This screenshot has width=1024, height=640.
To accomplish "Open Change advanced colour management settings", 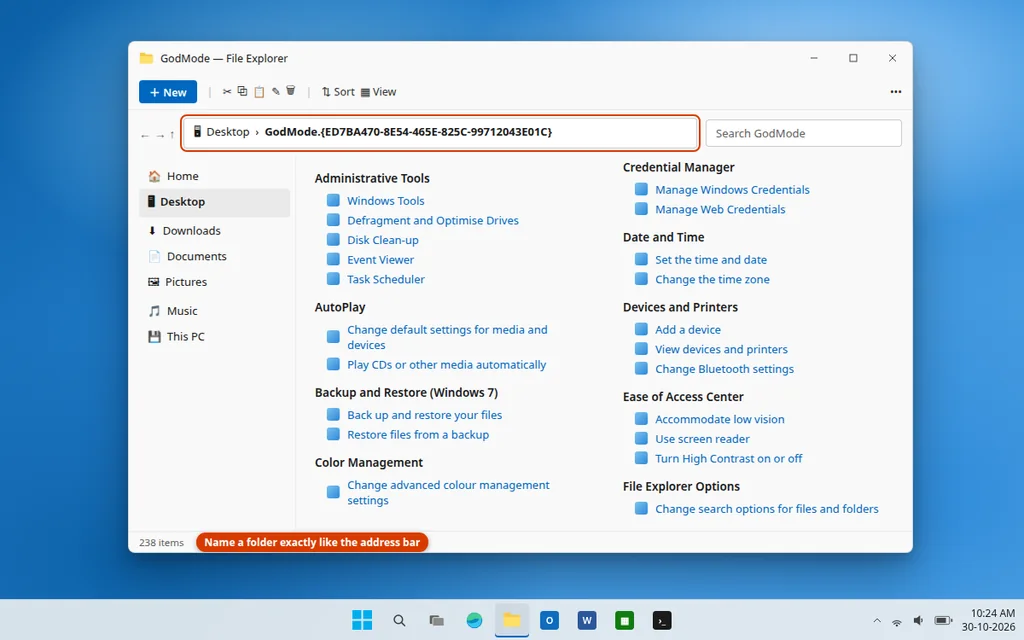I will tap(448, 492).
